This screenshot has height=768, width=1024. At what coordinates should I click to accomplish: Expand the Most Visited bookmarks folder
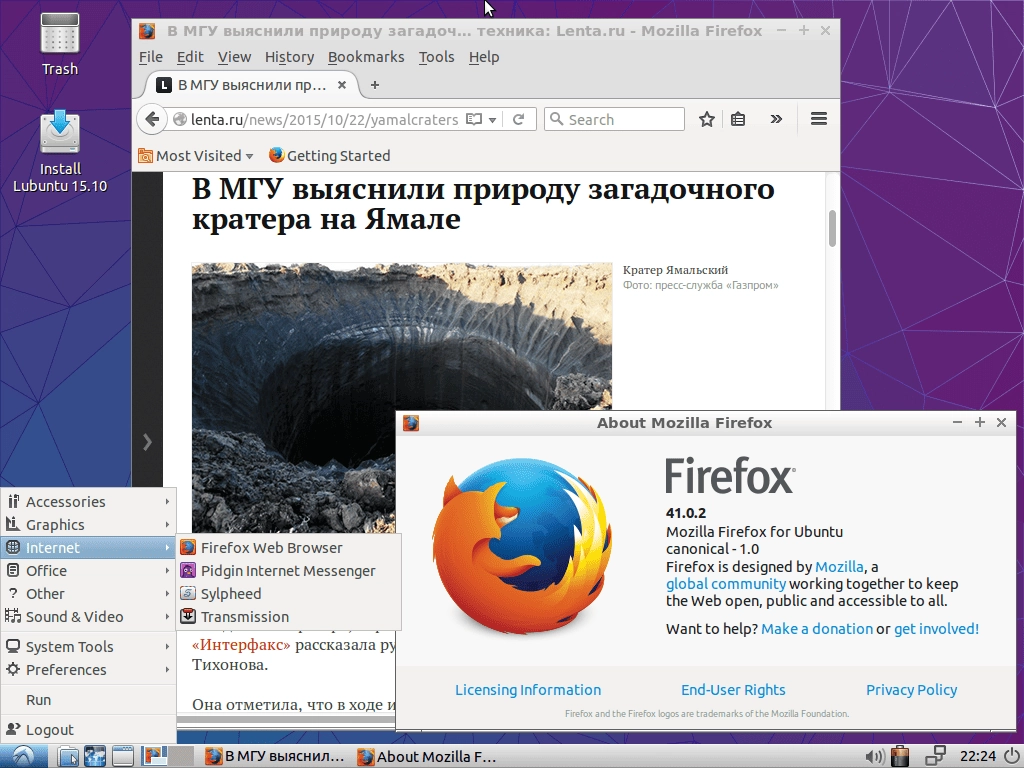[195, 155]
